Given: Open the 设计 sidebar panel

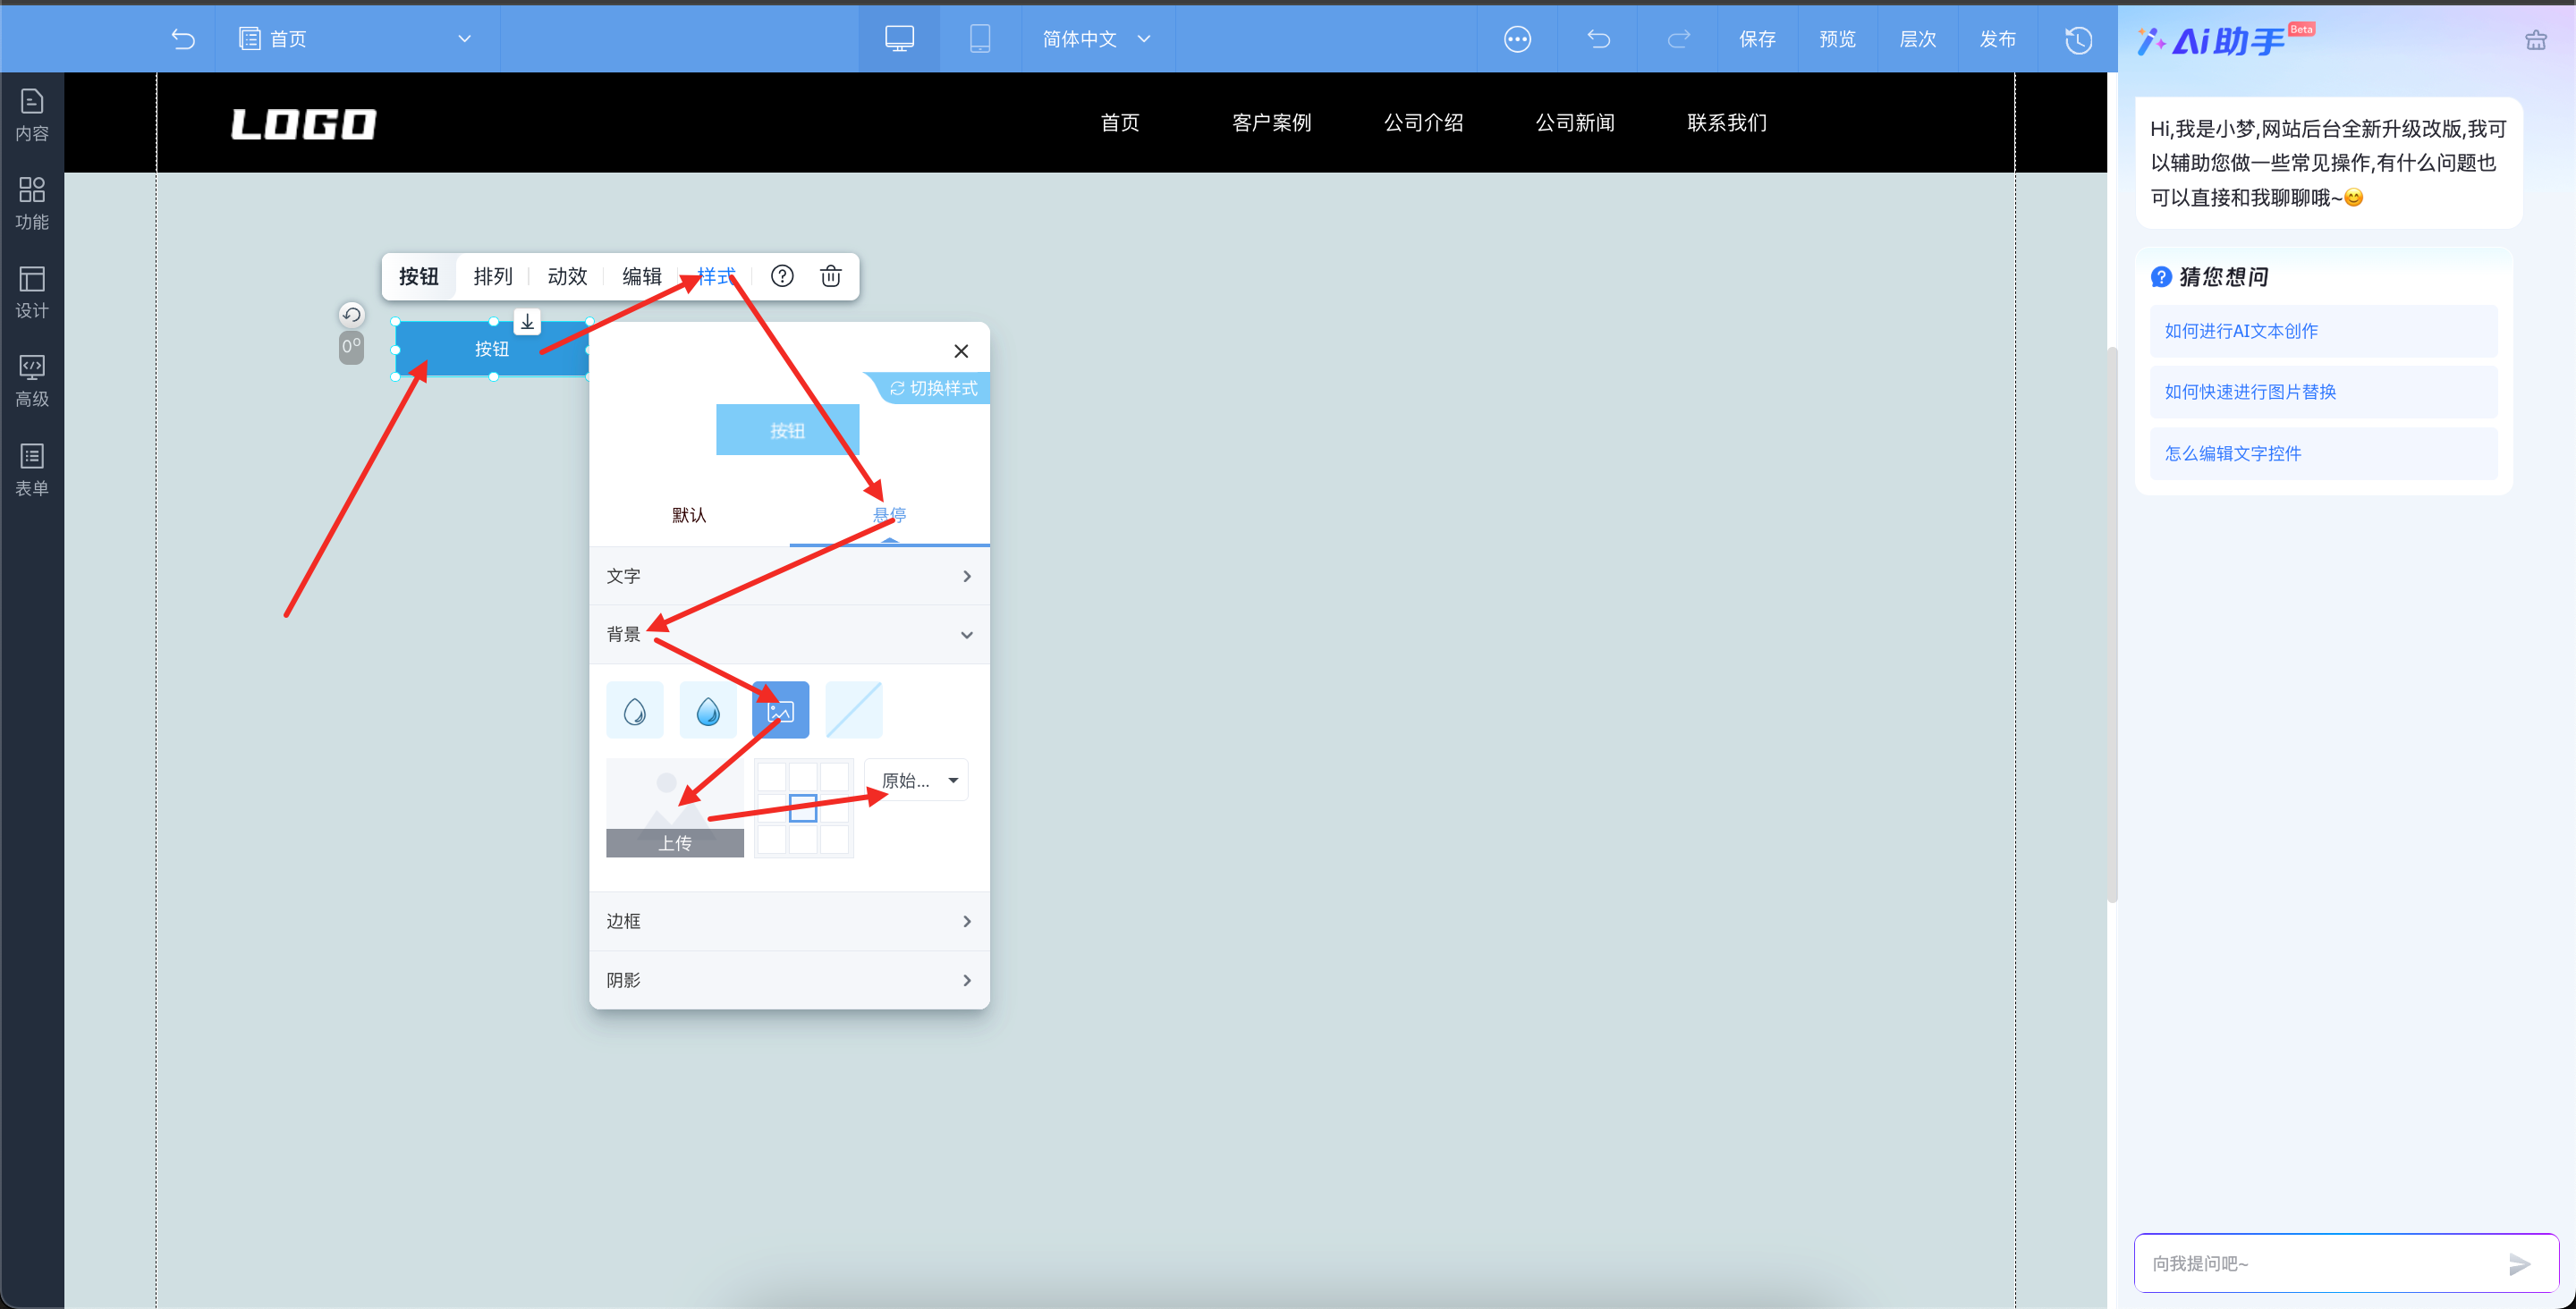Looking at the screenshot, I should click(32, 293).
